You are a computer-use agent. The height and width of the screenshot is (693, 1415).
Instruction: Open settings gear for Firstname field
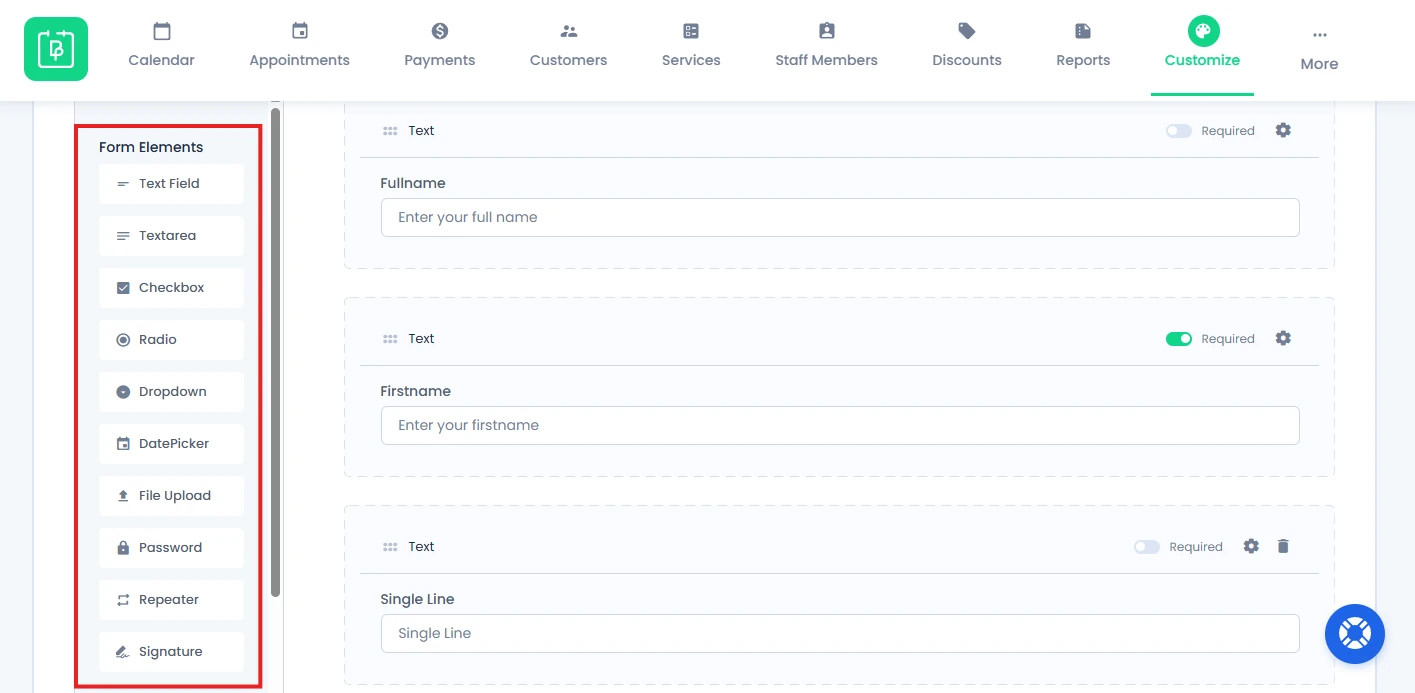(1283, 338)
